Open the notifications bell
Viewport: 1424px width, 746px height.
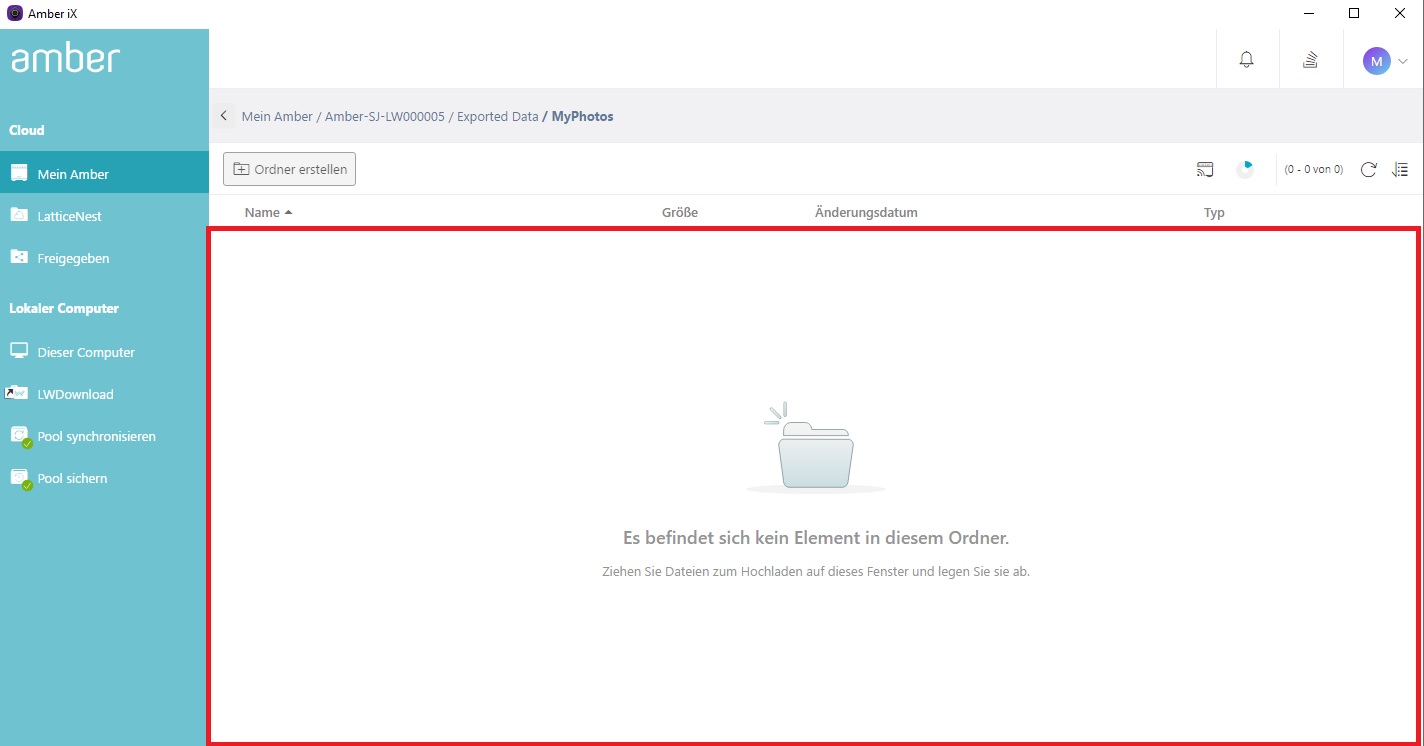pyautogui.click(x=1246, y=60)
